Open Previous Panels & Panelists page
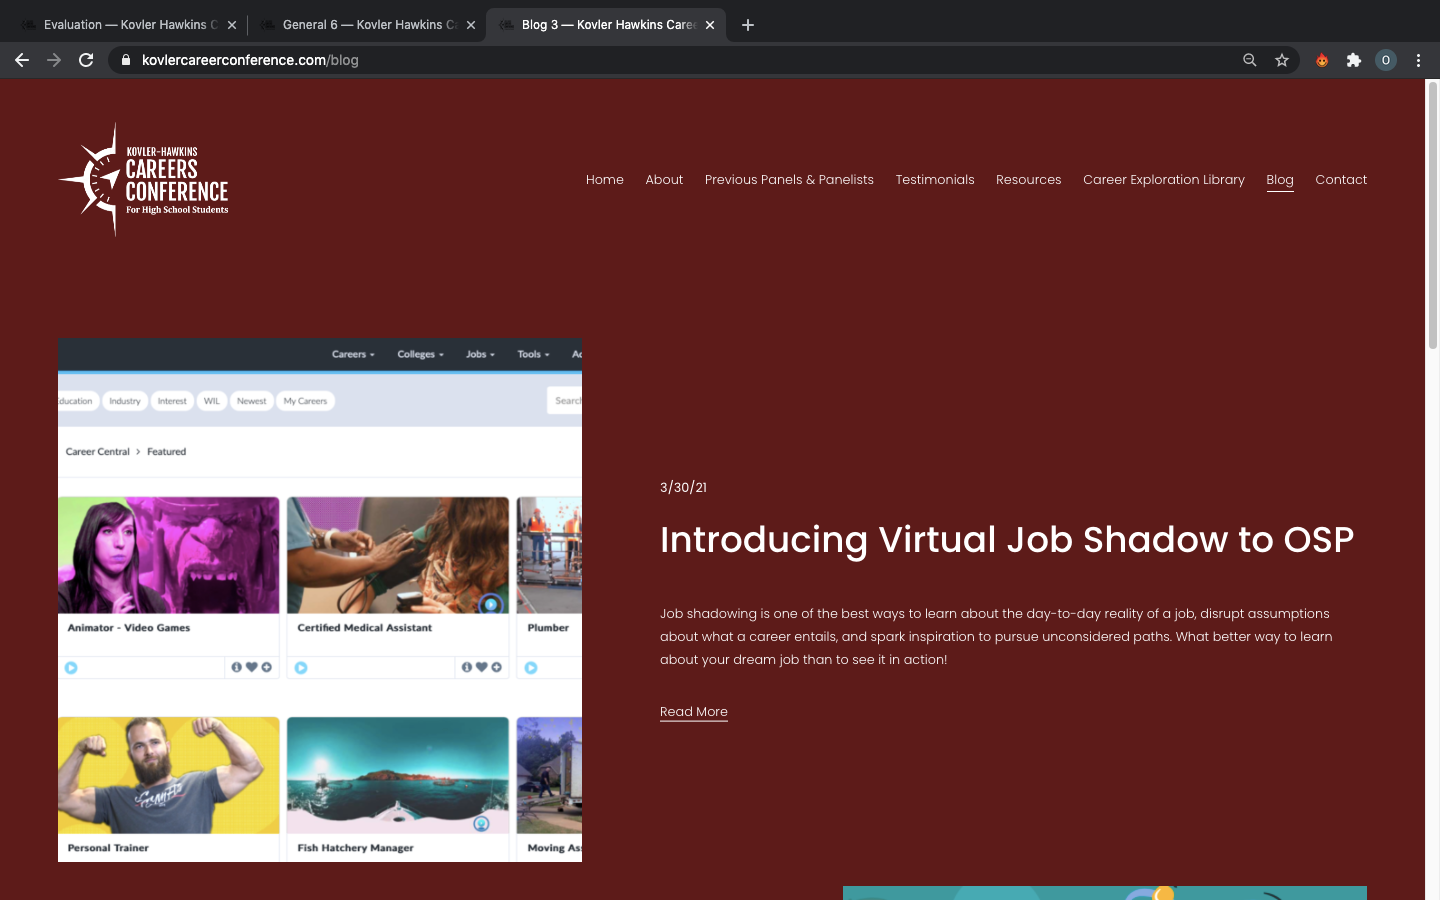 point(789,180)
